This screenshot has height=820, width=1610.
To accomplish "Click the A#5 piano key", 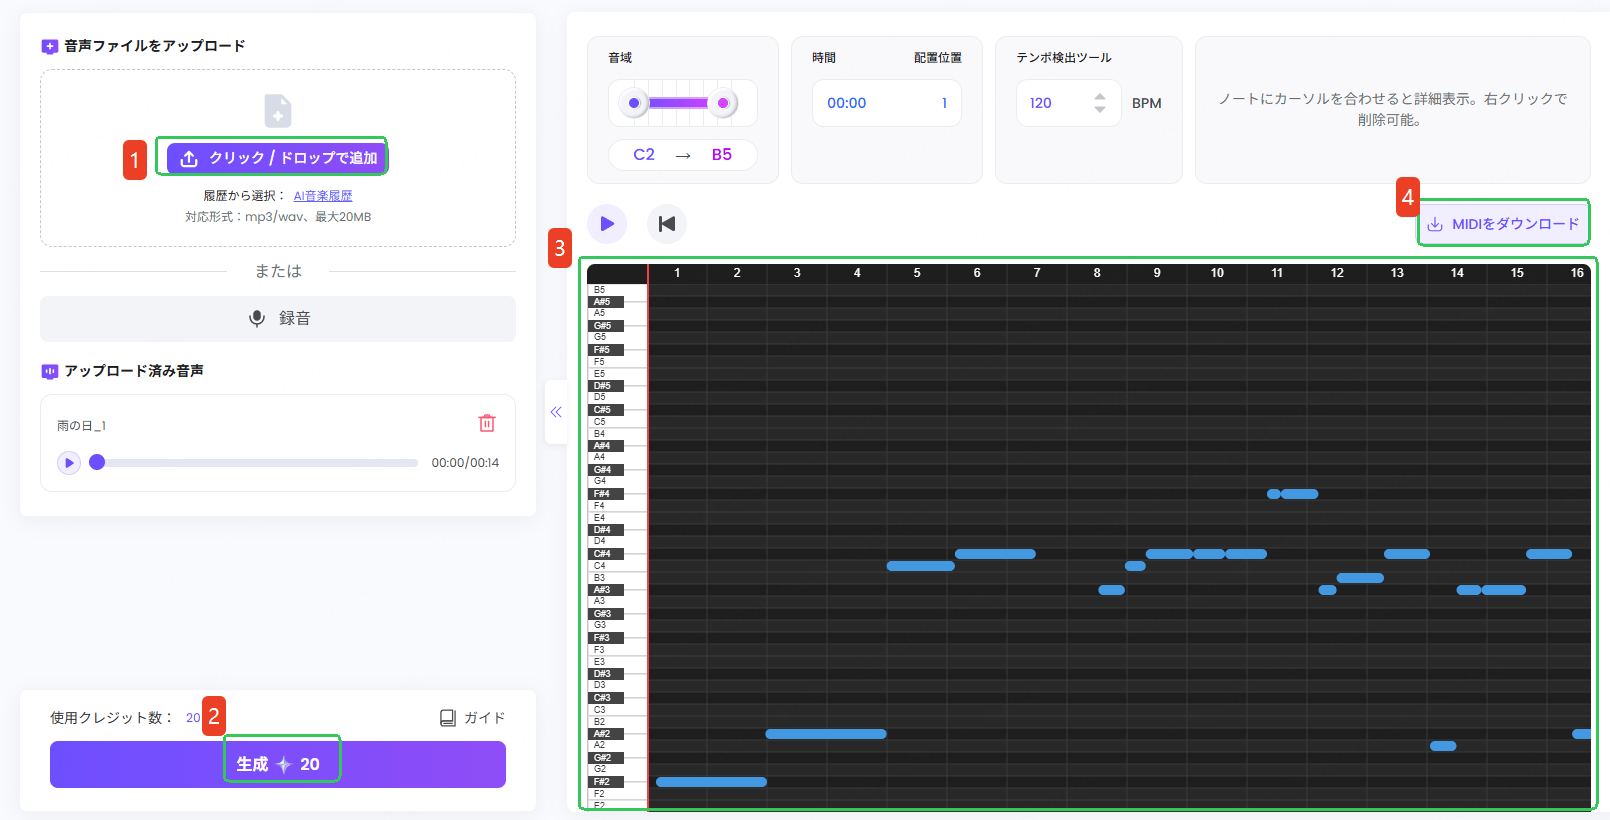I will (606, 301).
